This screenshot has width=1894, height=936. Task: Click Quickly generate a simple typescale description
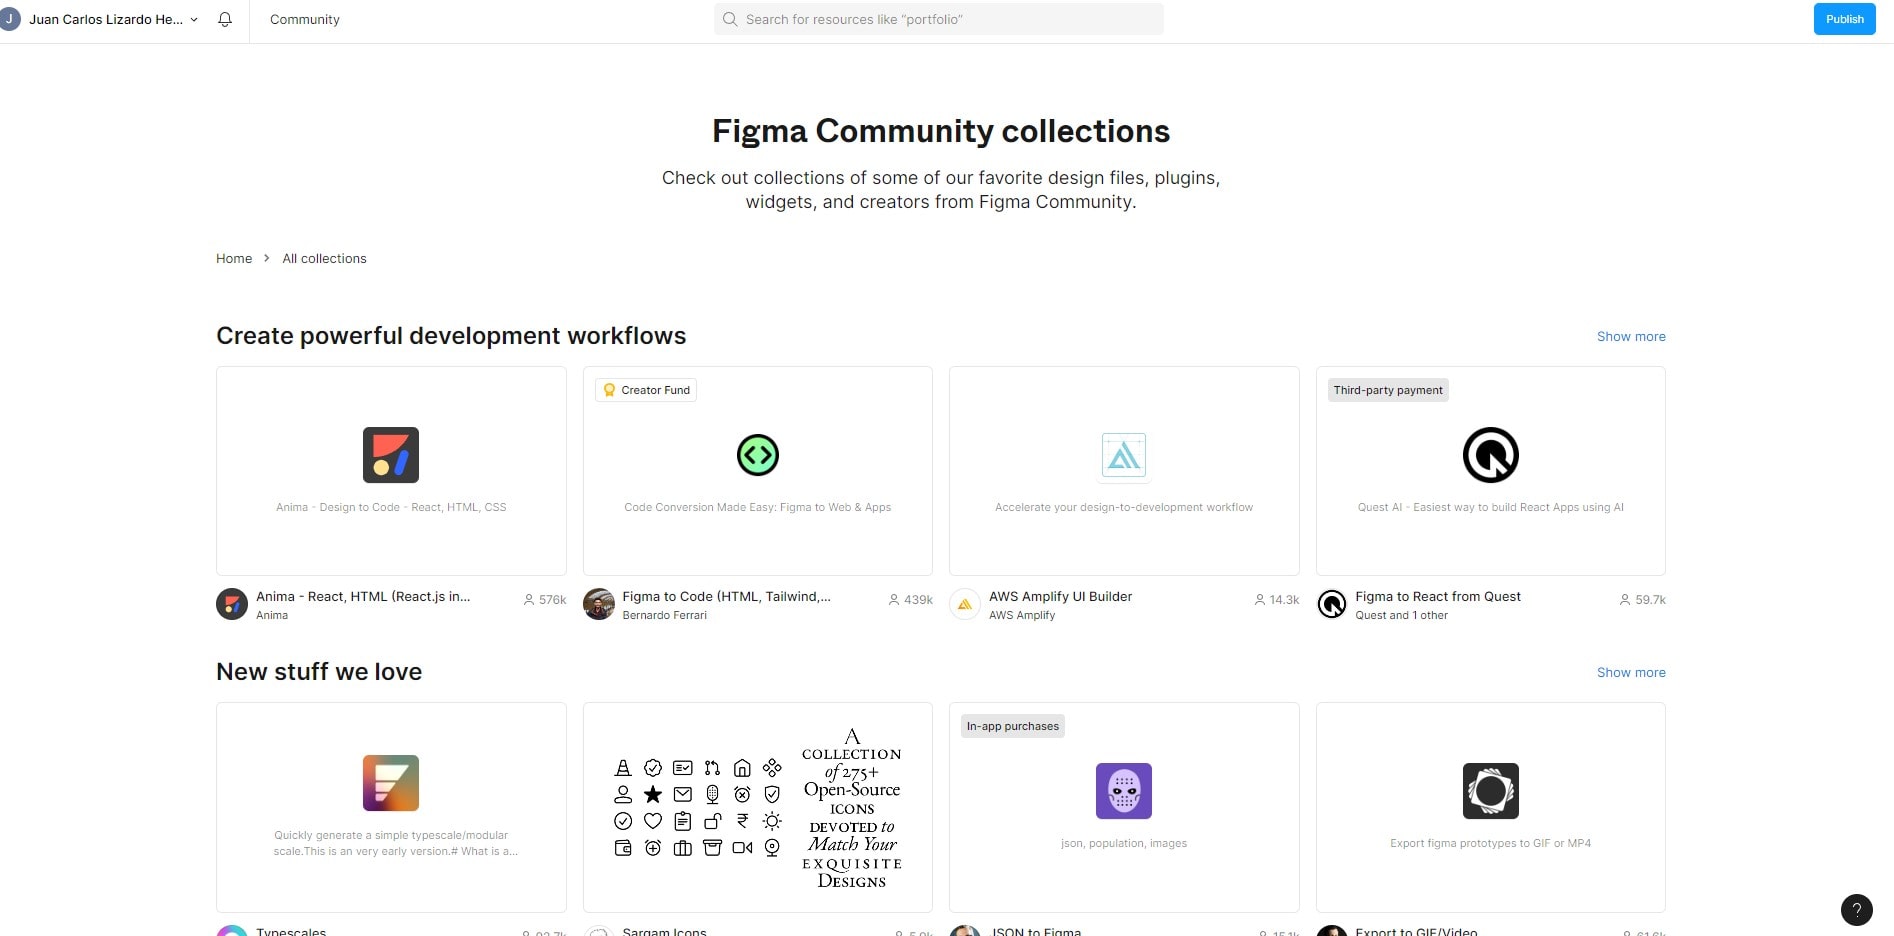click(x=396, y=843)
